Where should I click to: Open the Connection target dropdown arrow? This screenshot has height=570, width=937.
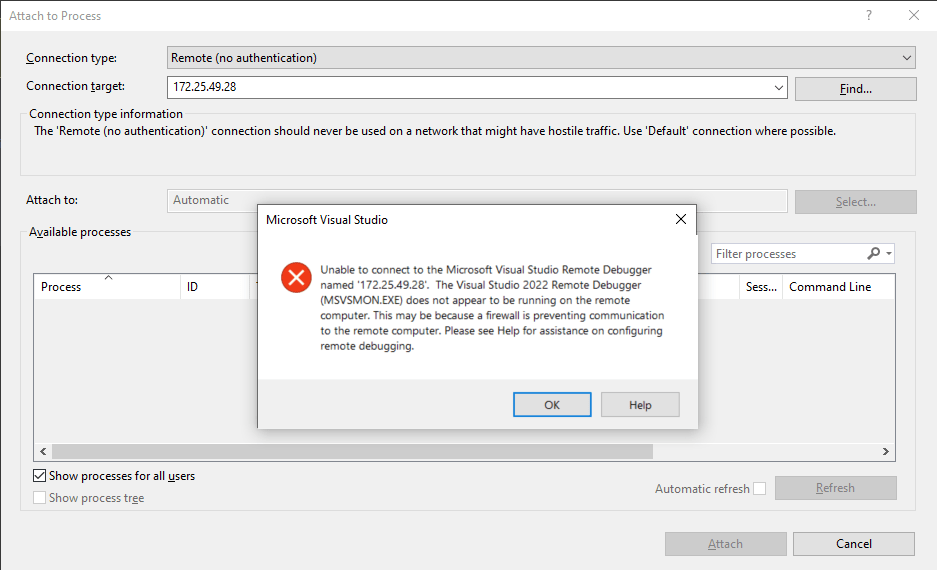[x=779, y=88]
